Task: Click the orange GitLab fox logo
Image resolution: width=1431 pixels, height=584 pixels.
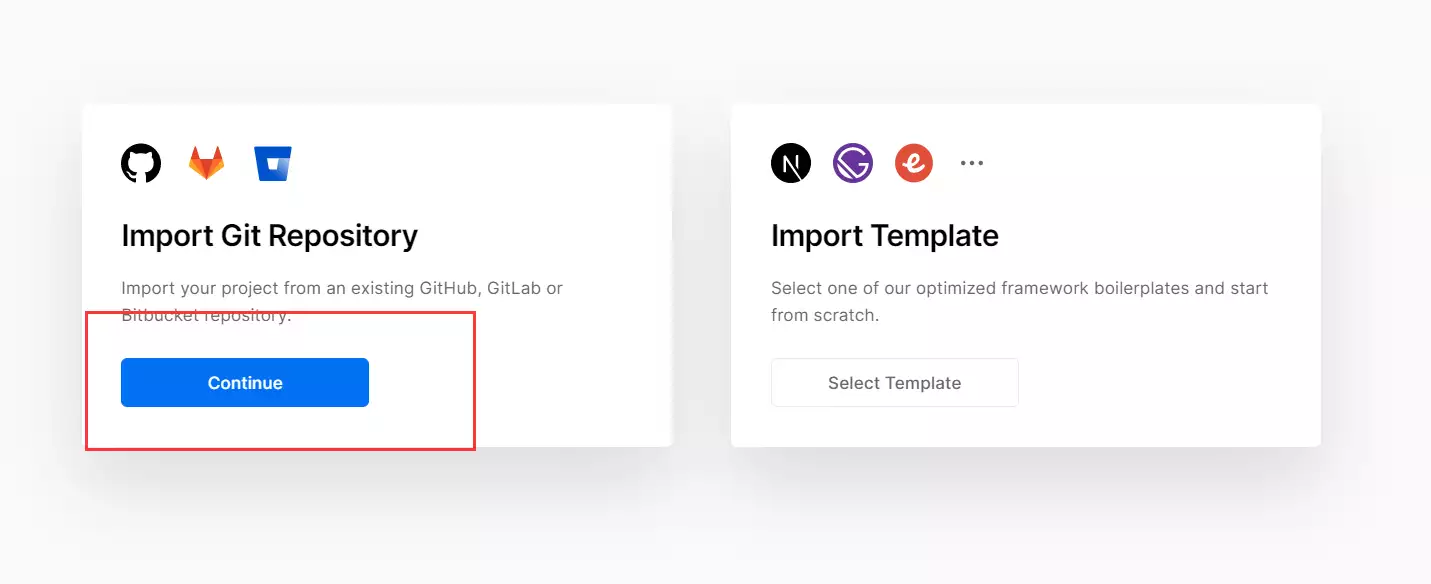Action: tap(206, 163)
